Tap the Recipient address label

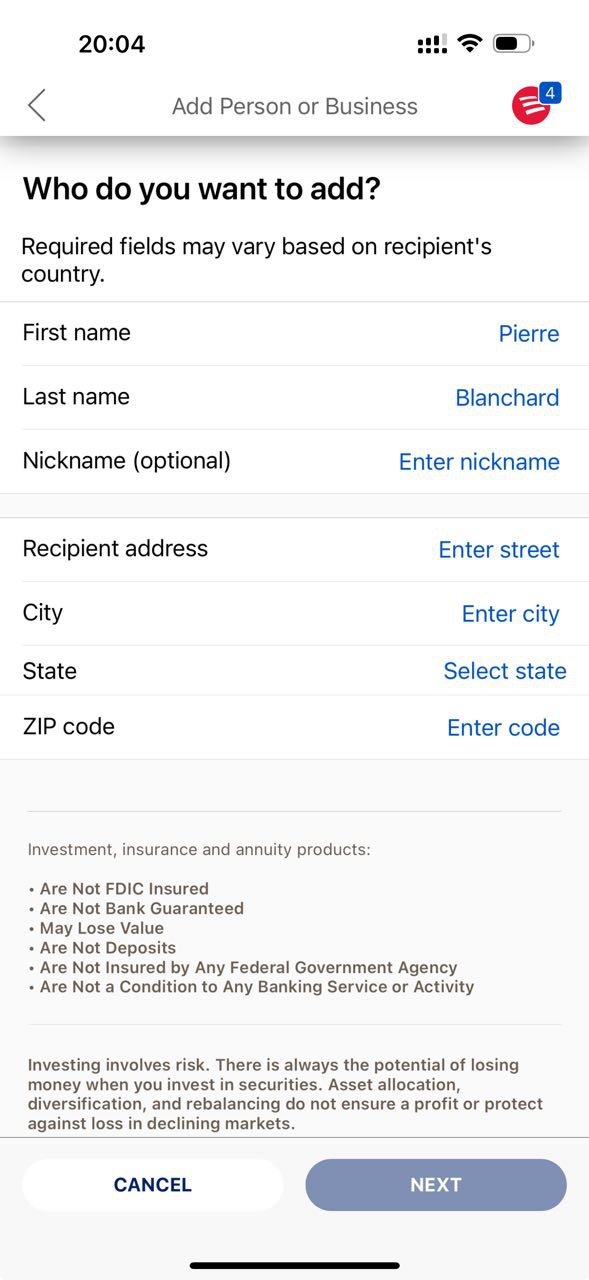click(x=115, y=549)
